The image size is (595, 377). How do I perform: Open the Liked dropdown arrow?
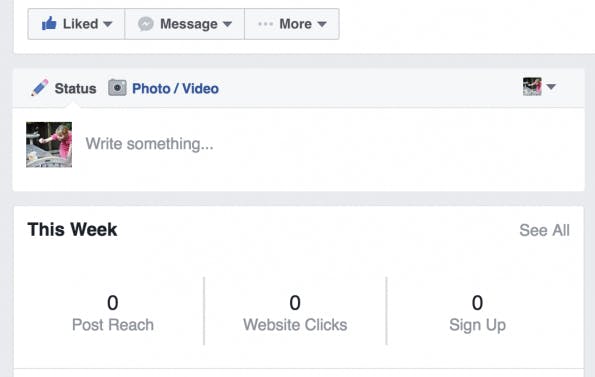[x=108, y=24]
